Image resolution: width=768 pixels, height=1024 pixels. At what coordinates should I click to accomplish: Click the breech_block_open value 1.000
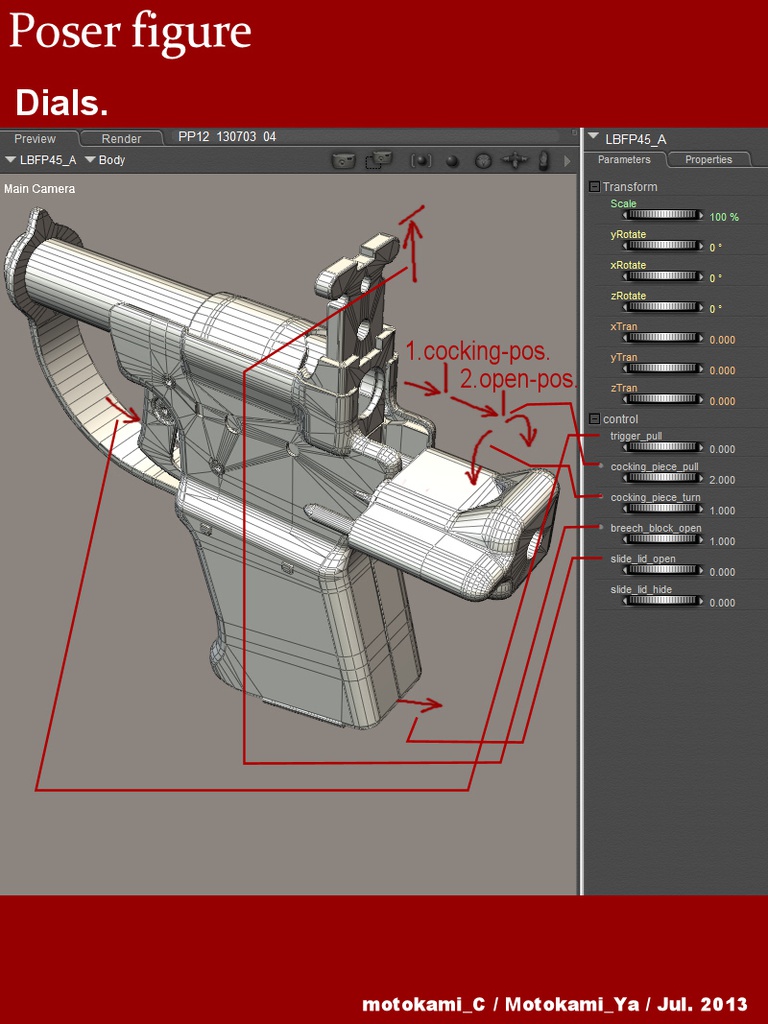[722, 541]
